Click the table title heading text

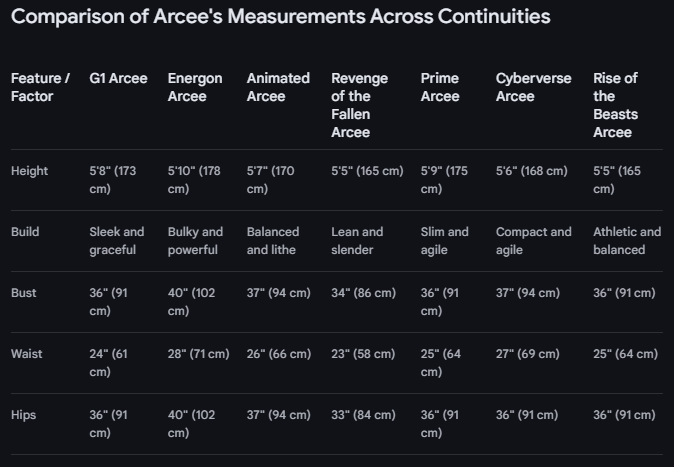[x=281, y=17]
